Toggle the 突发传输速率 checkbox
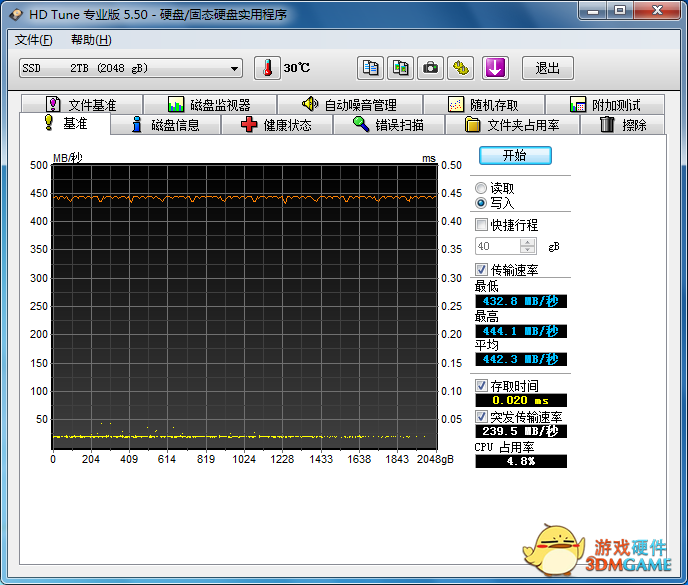The height and width of the screenshot is (585, 688). pos(481,416)
